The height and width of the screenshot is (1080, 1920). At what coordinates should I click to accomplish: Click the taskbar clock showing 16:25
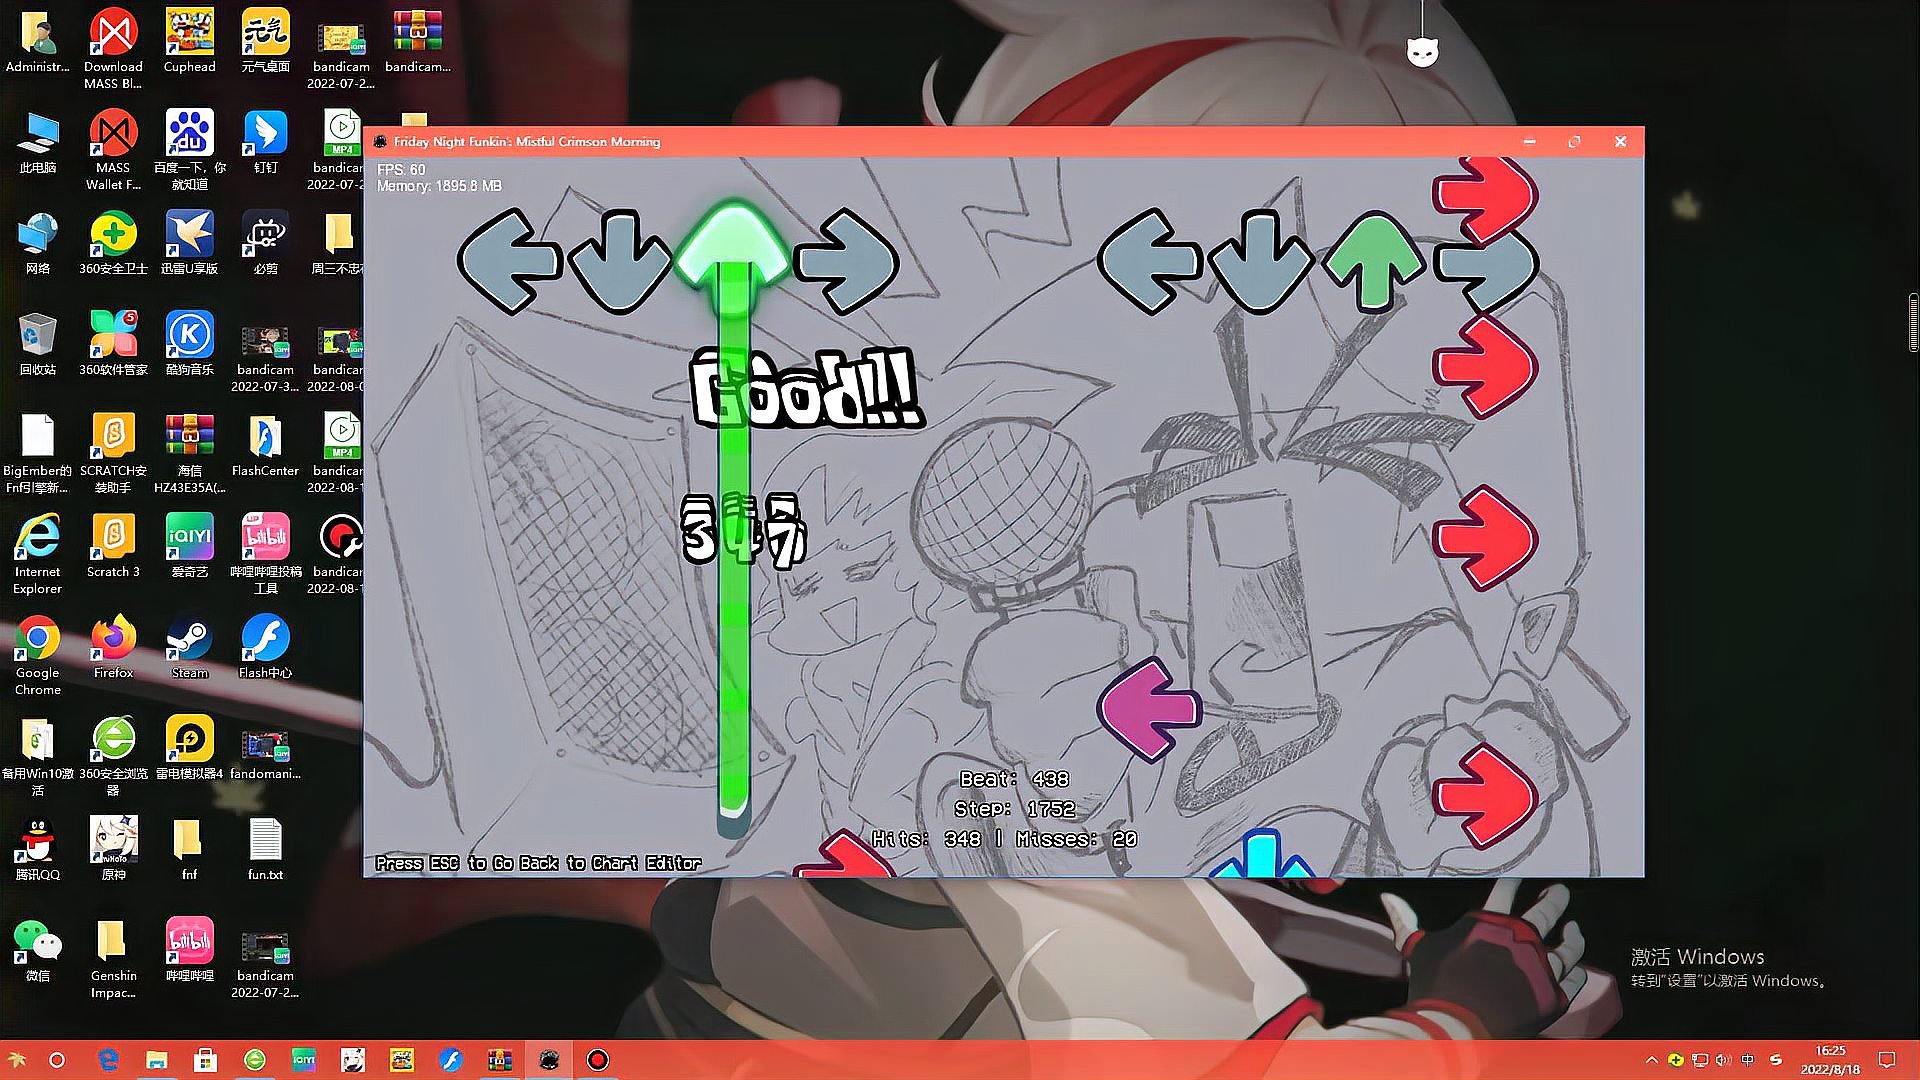point(1830,1060)
